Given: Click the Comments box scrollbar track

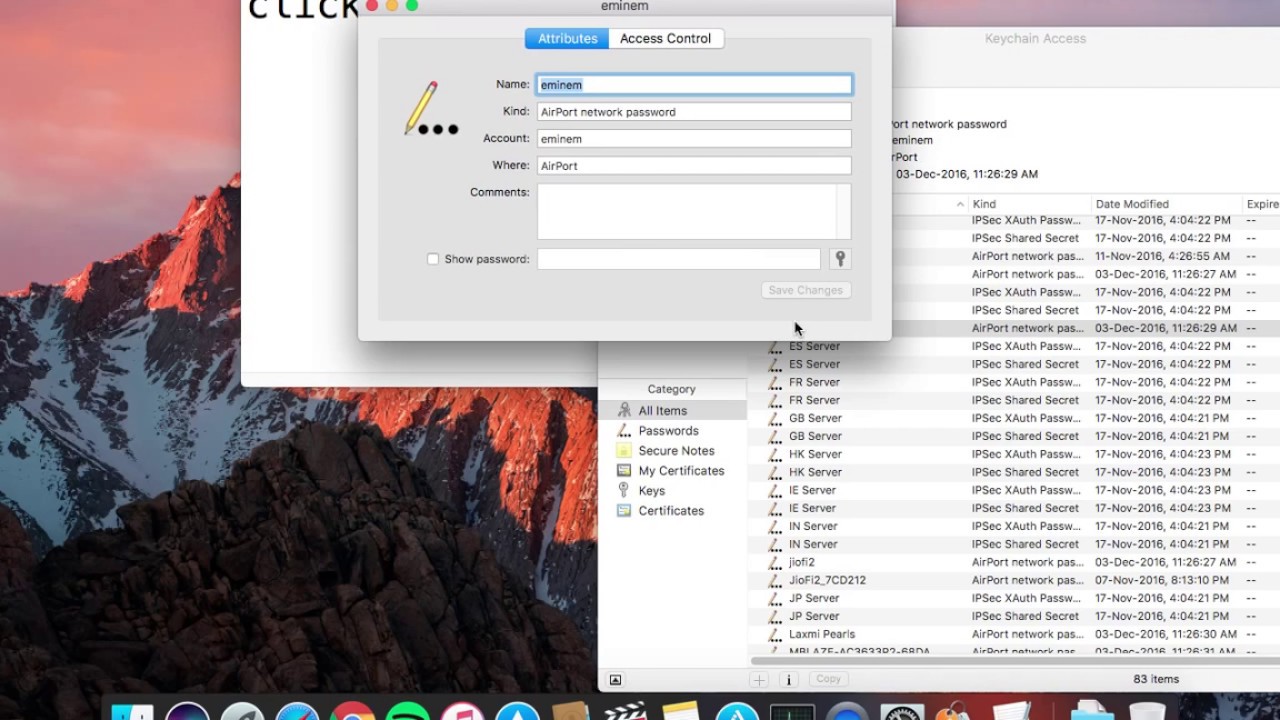Looking at the screenshot, I should pyautogui.click(x=844, y=211).
